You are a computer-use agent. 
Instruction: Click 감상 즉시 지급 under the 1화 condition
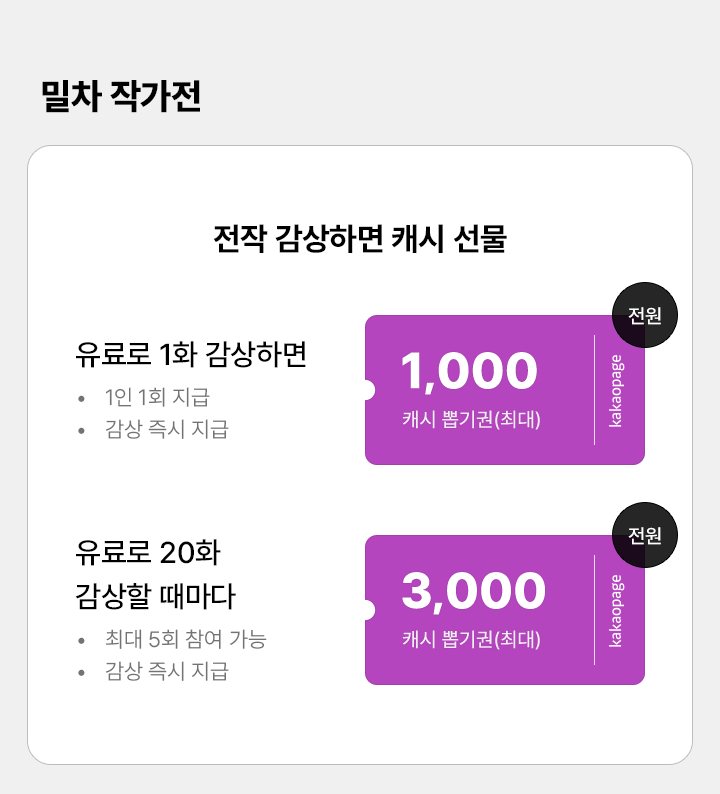click(x=166, y=430)
